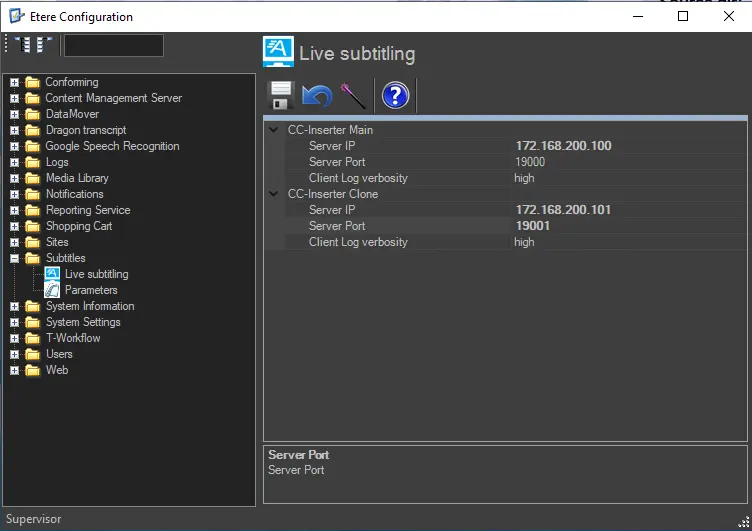Image resolution: width=752 pixels, height=531 pixels.
Task: Open Parameters under Subtitles
Action: (x=91, y=290)
